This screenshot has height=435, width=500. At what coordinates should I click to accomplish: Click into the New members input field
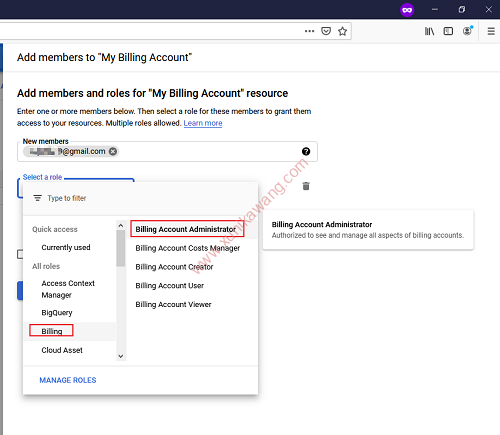167,152
